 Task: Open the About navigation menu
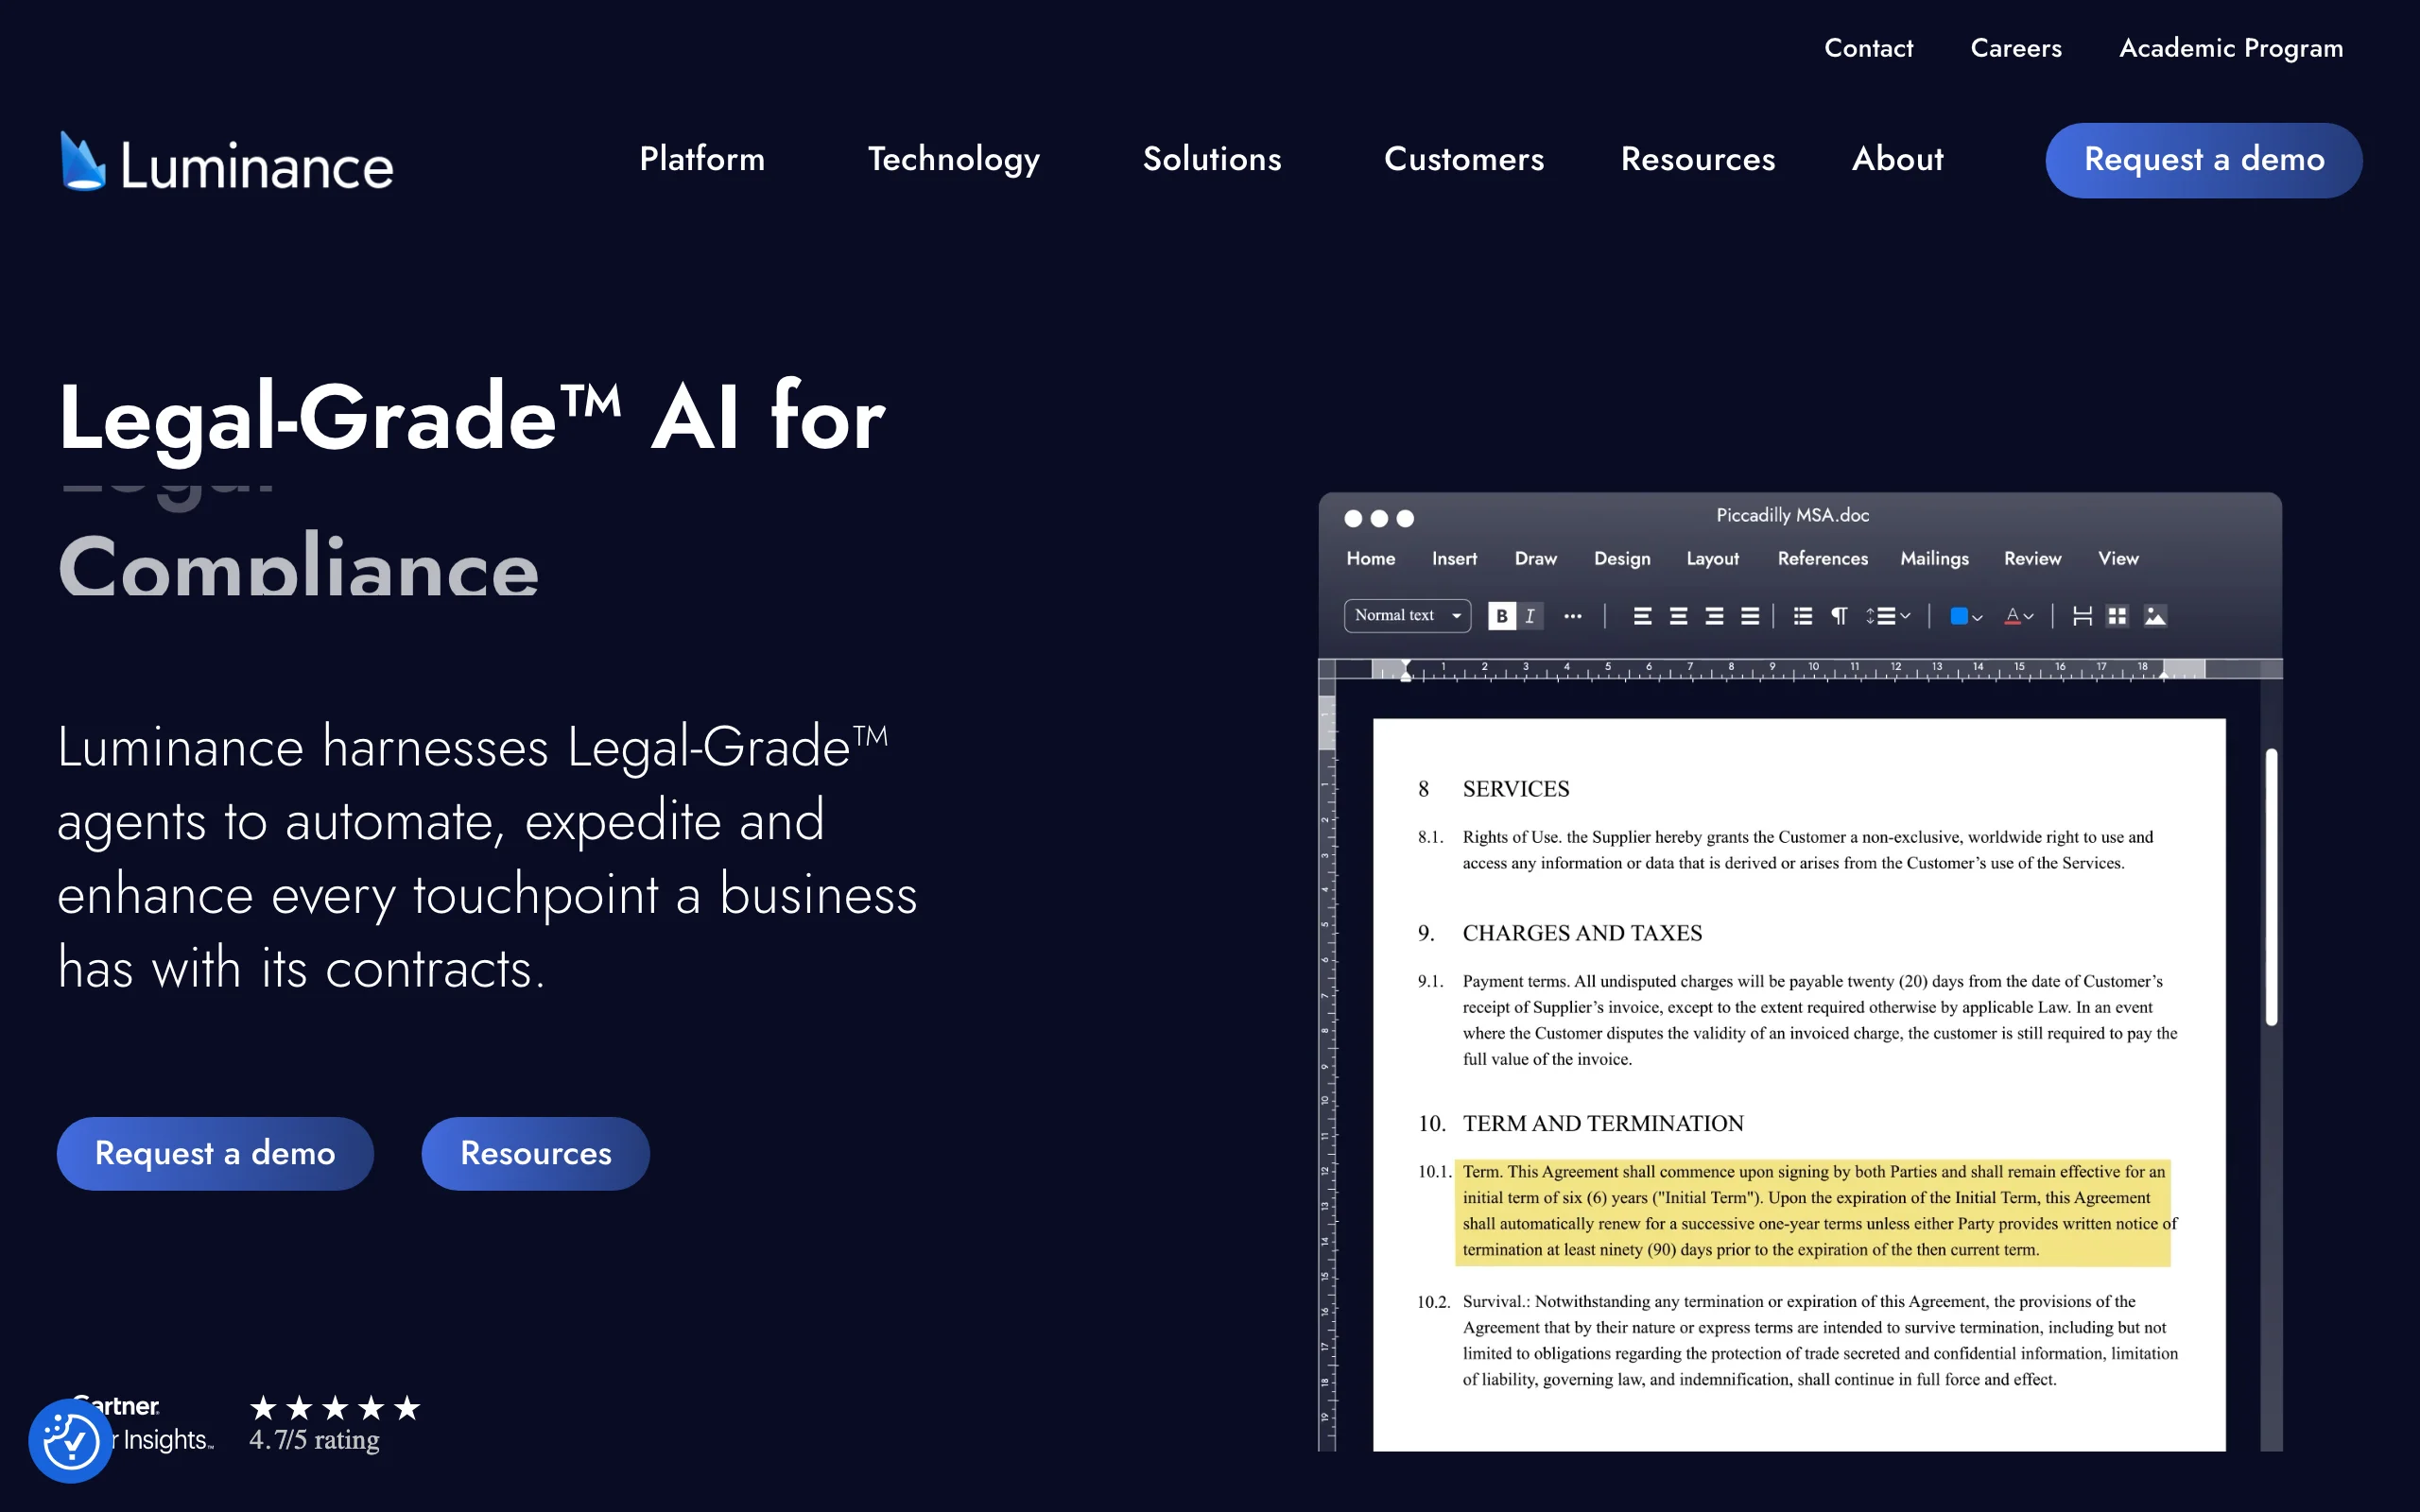(x=1897, y=159)
